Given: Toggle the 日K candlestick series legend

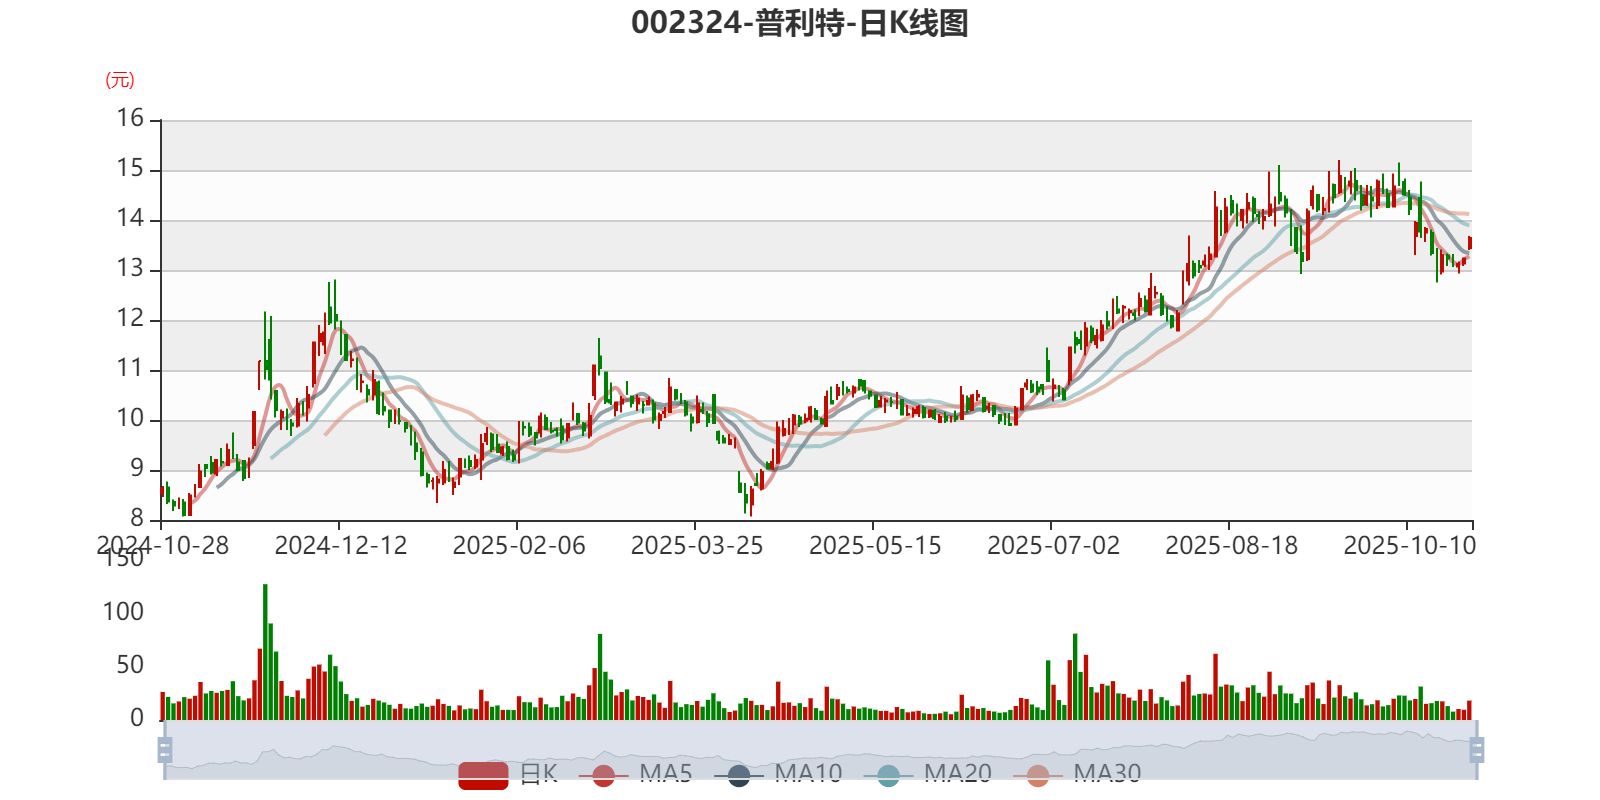Looking at the screenshot, I should click(508, 774).
